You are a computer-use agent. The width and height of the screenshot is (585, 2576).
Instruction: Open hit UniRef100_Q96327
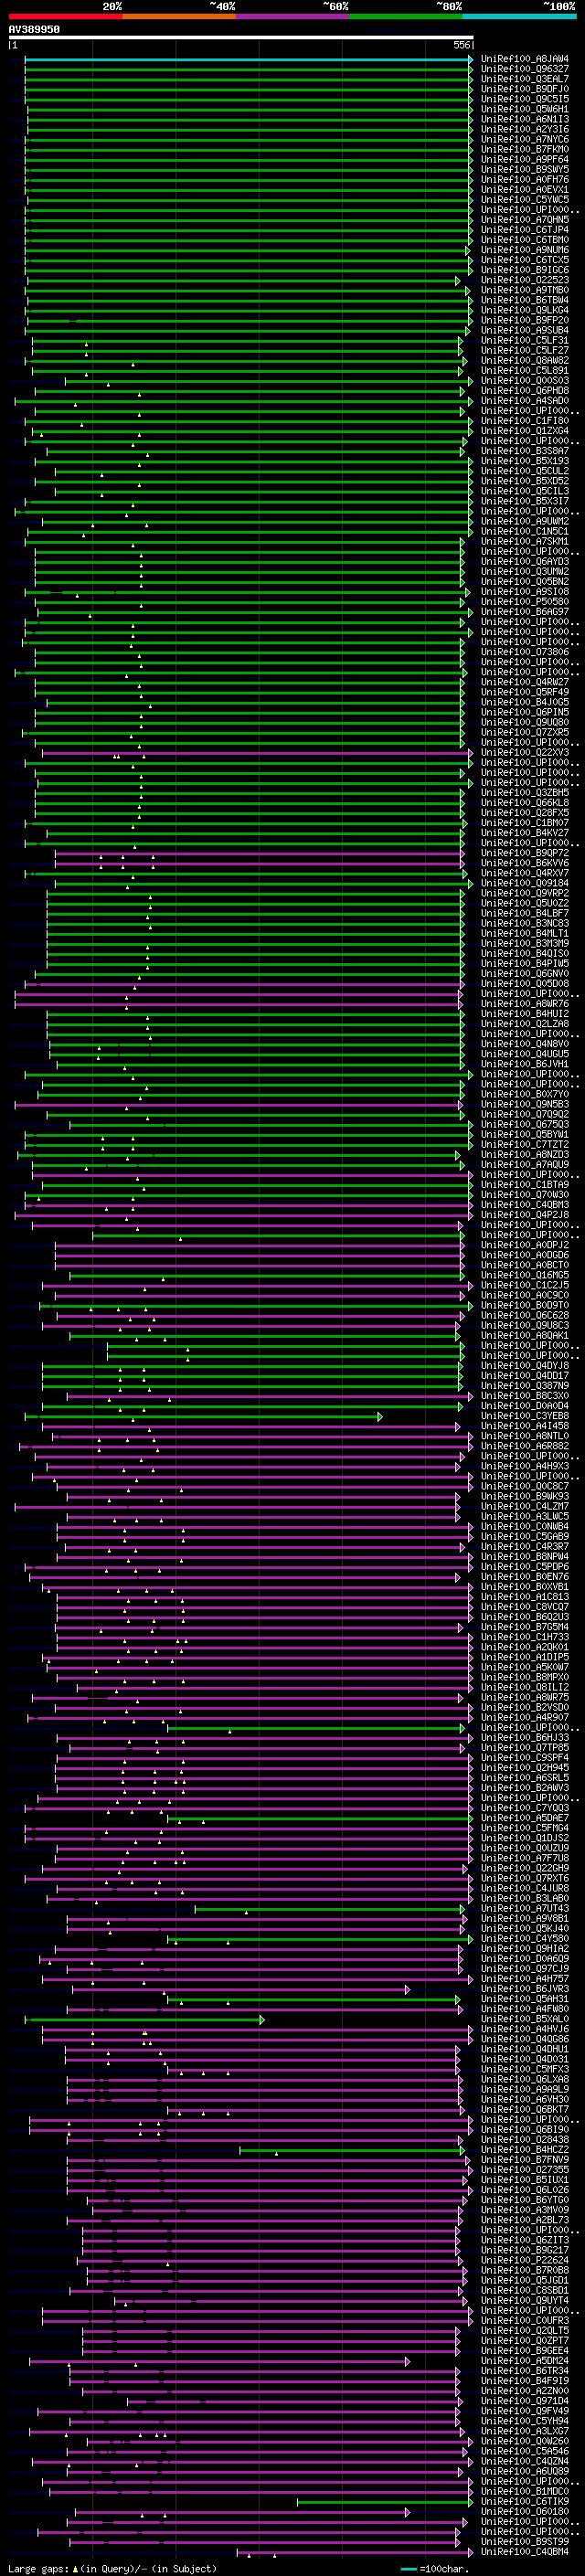point(525,69)
